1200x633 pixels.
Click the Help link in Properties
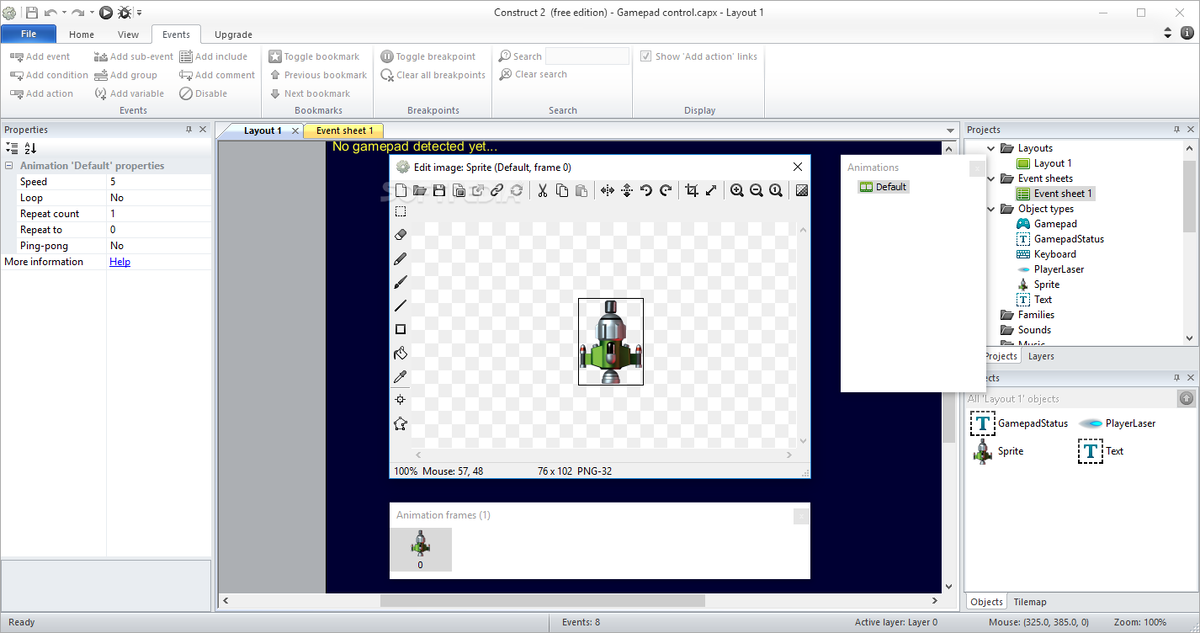120,262
